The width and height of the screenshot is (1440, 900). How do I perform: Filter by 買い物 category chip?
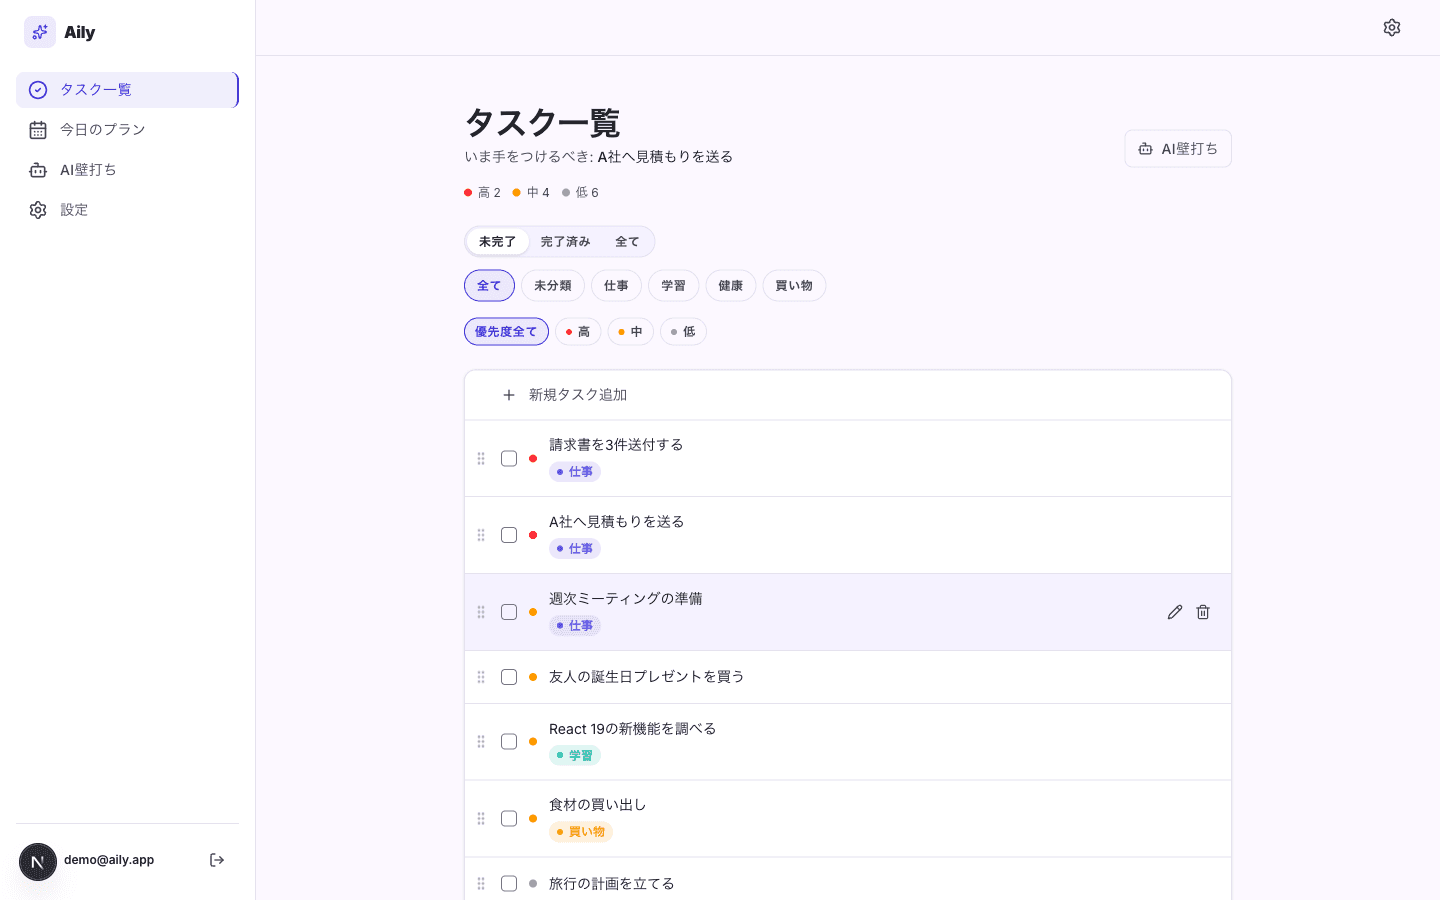(794, 286)
